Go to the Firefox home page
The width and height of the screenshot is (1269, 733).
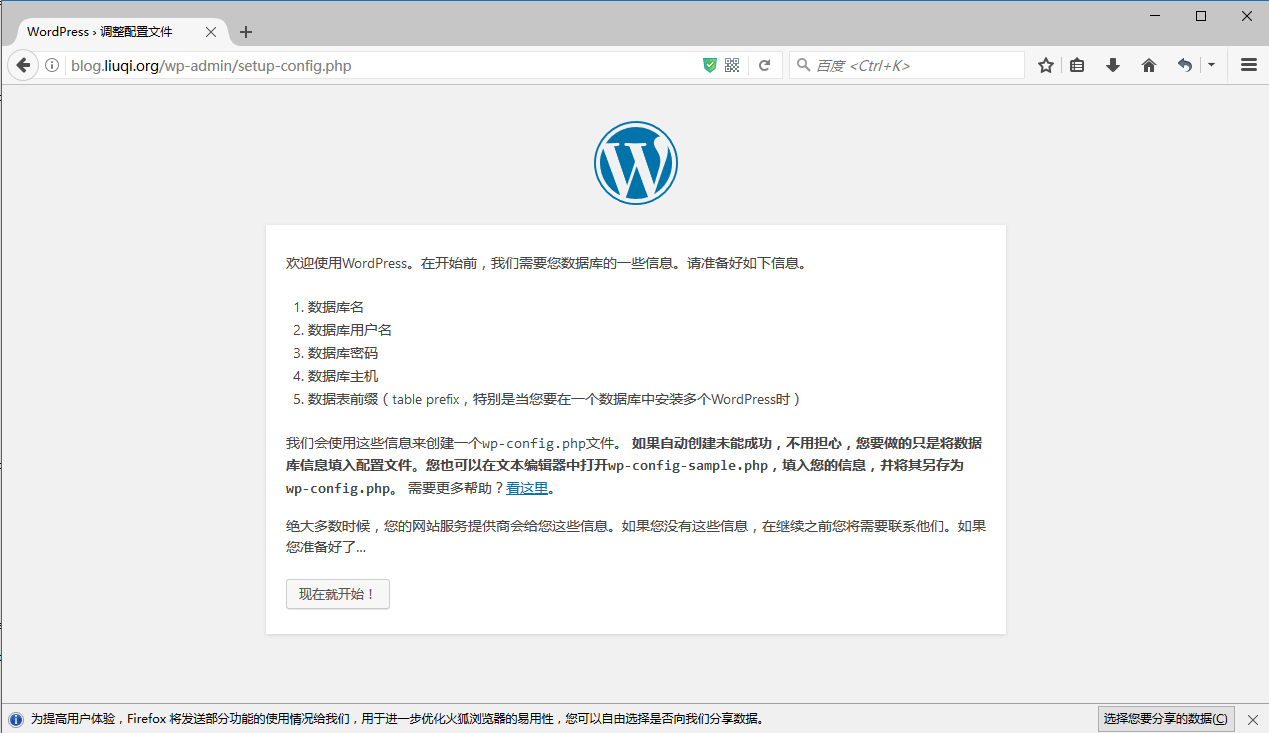click(1149, 65)
